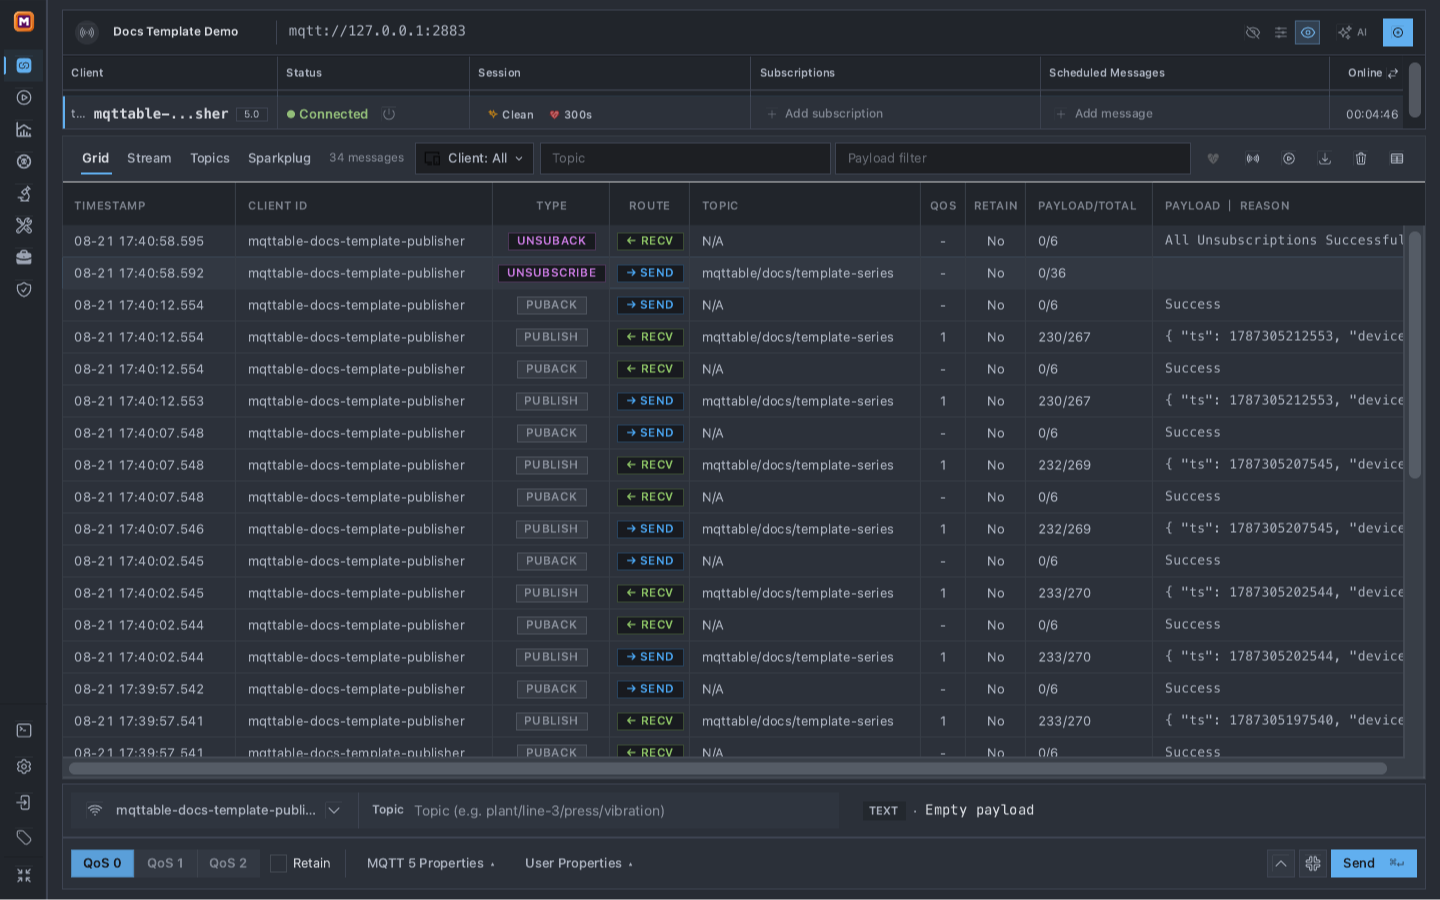Image resolution: width=1440 pixels, height=900 pixels.
Task: Clear messages with the trash icon
Action: click(x=1361, y=159)
